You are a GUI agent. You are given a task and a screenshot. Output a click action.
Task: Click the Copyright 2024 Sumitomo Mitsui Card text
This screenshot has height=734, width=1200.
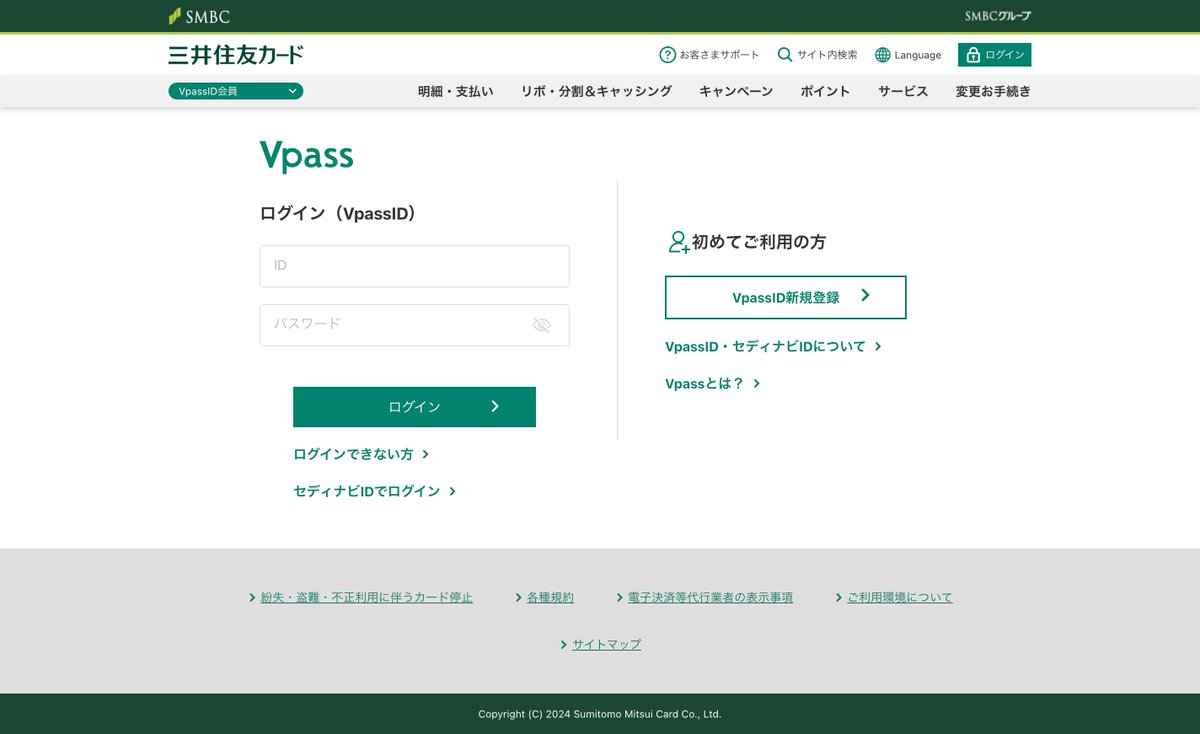click(600, 714)
